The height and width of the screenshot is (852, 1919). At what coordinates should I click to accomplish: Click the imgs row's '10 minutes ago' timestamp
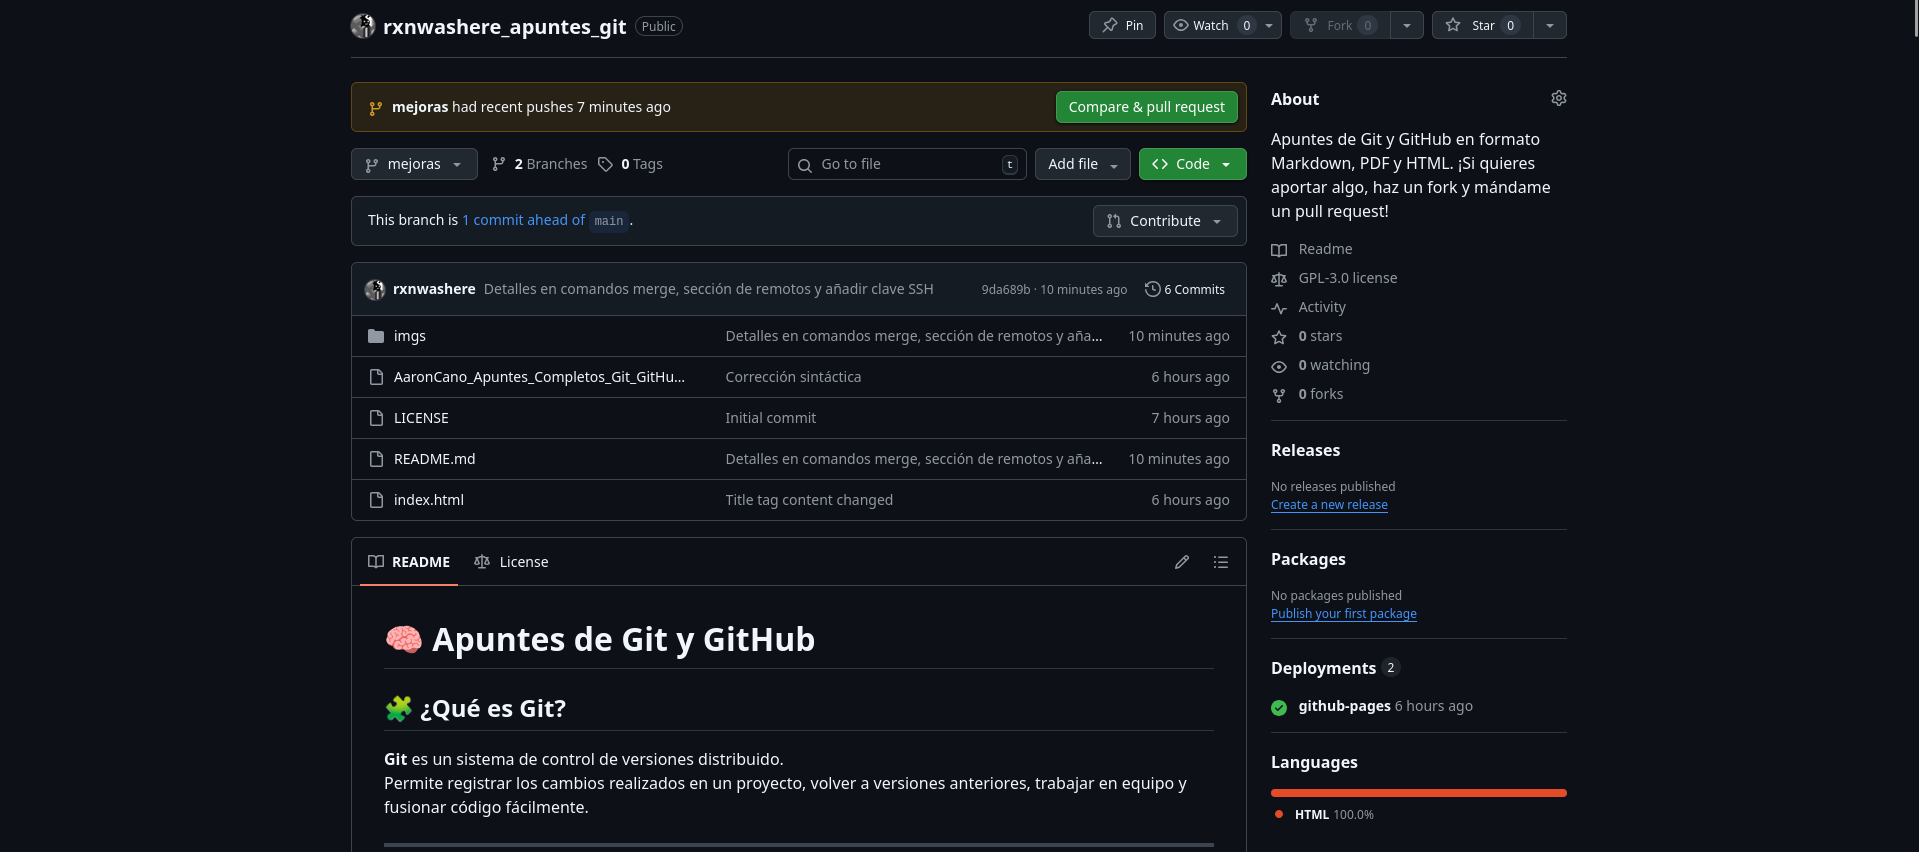click(1179, 336)
